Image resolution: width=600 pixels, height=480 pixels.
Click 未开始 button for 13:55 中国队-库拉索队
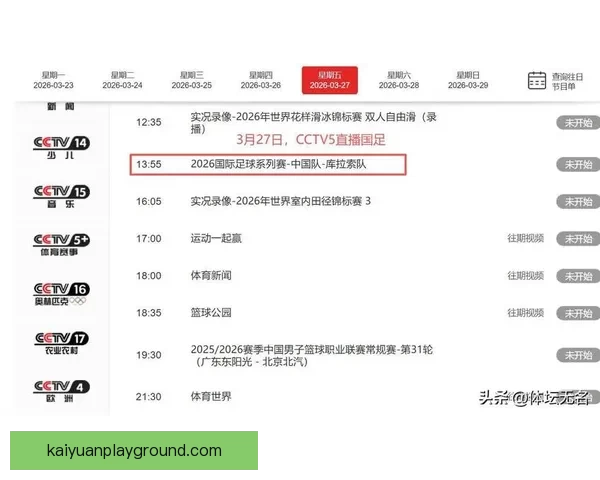tap(578, 165)
